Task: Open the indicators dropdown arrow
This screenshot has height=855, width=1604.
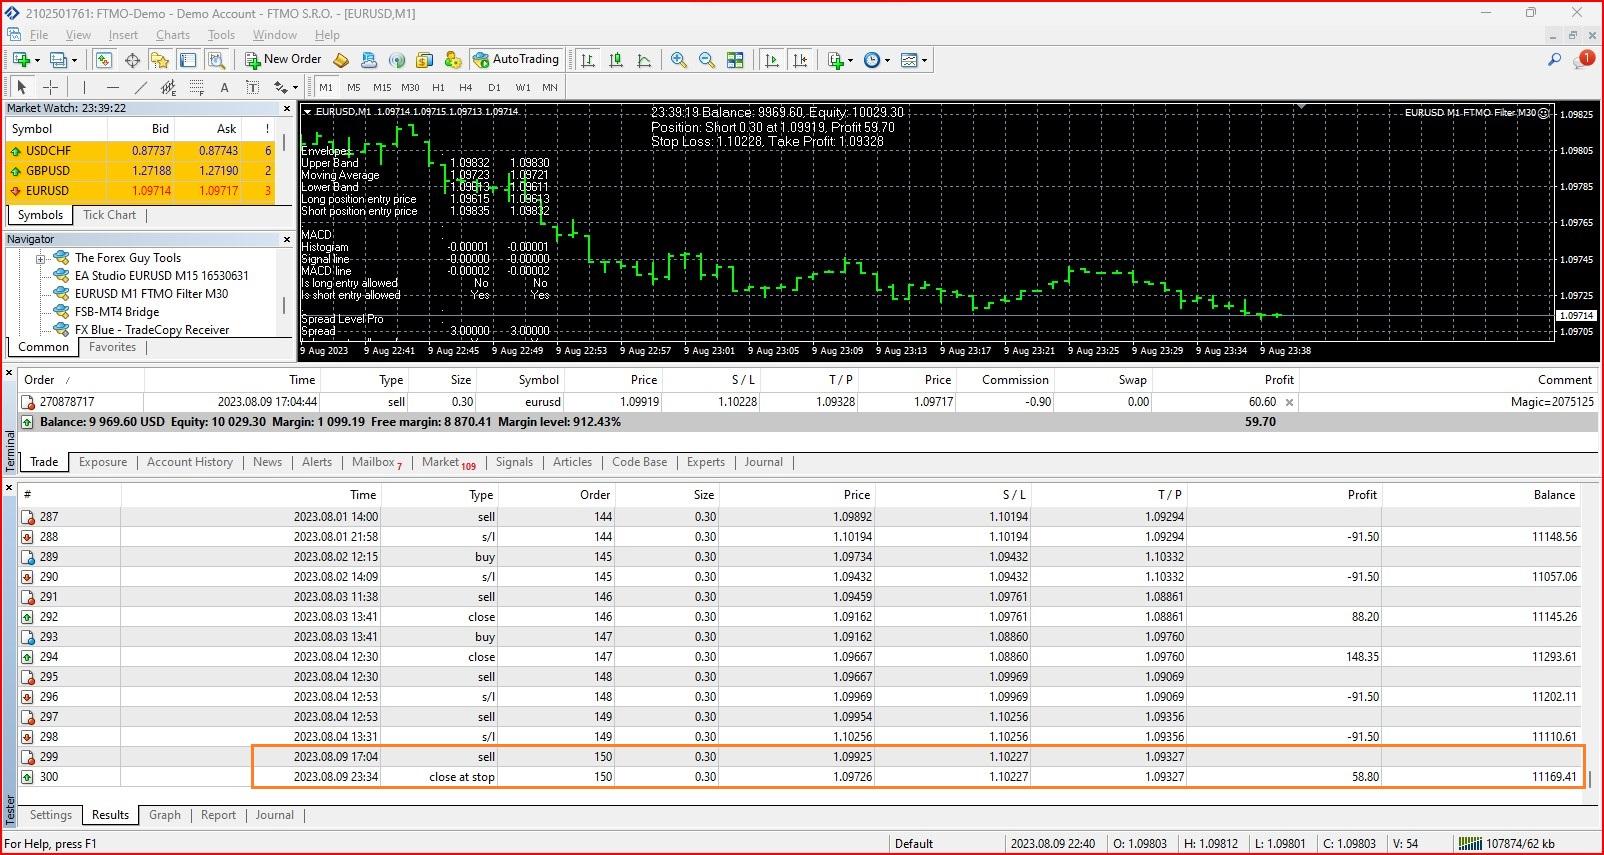Action: [851, 60]
